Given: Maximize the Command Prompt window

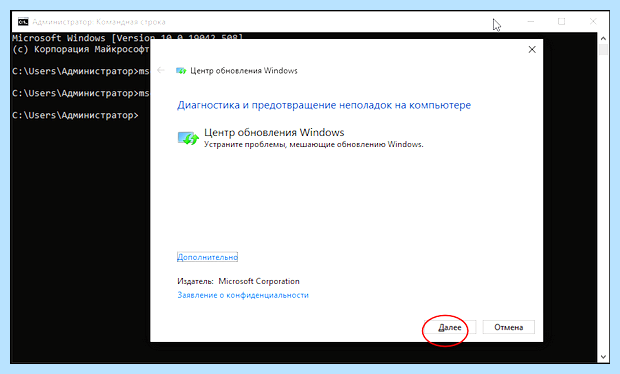Looking at the screenshot, I should [x=561, y=21].
